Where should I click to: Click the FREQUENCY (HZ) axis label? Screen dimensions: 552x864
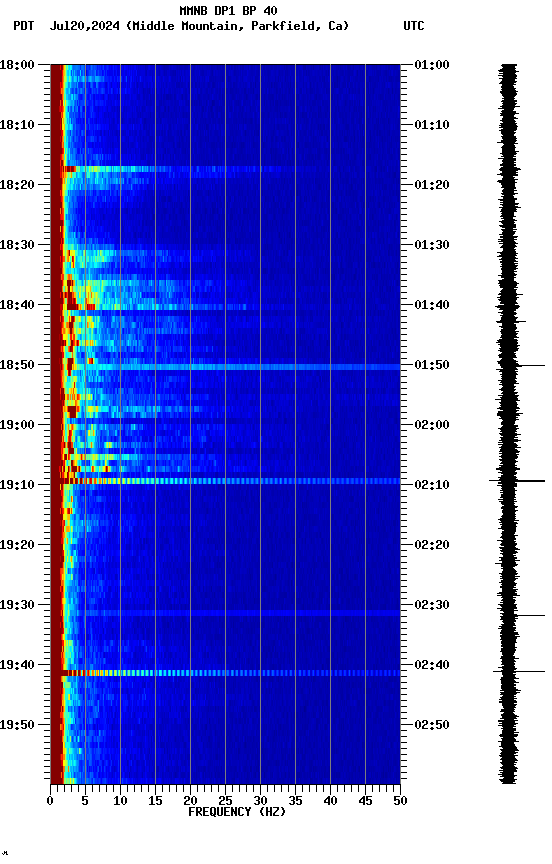tap(237, 813)
